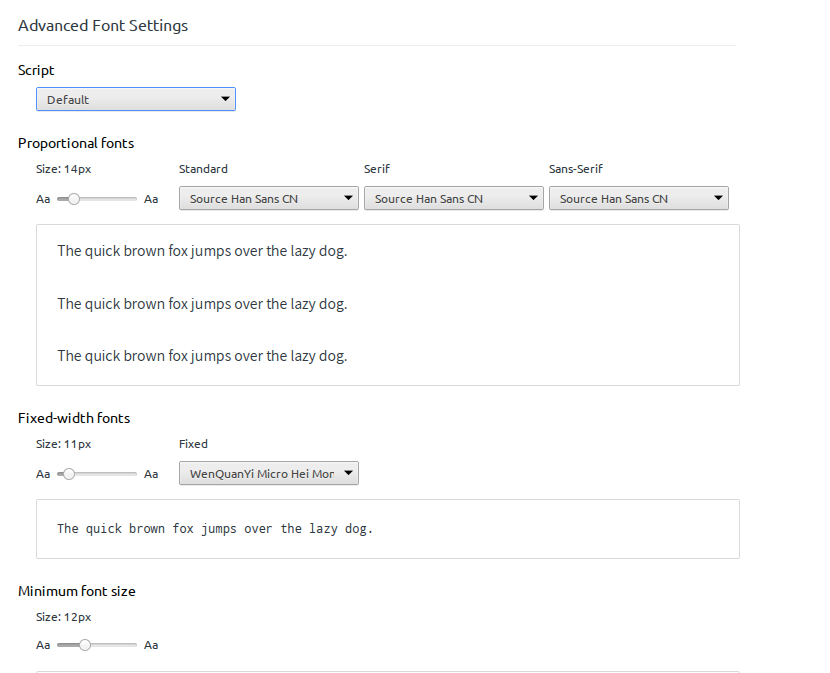Click the minimum font size slider handle

click(85, 645)
